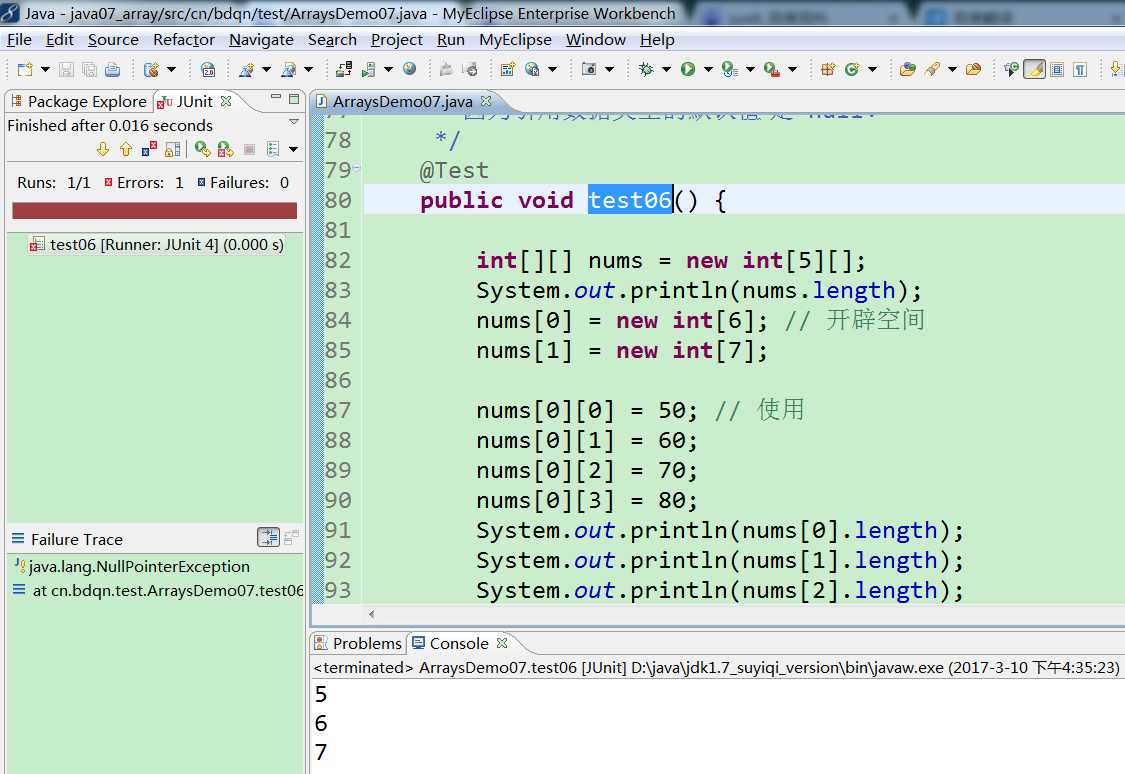
Task: Click Rerun Failed Tests First icon
Action: point(225,149)
